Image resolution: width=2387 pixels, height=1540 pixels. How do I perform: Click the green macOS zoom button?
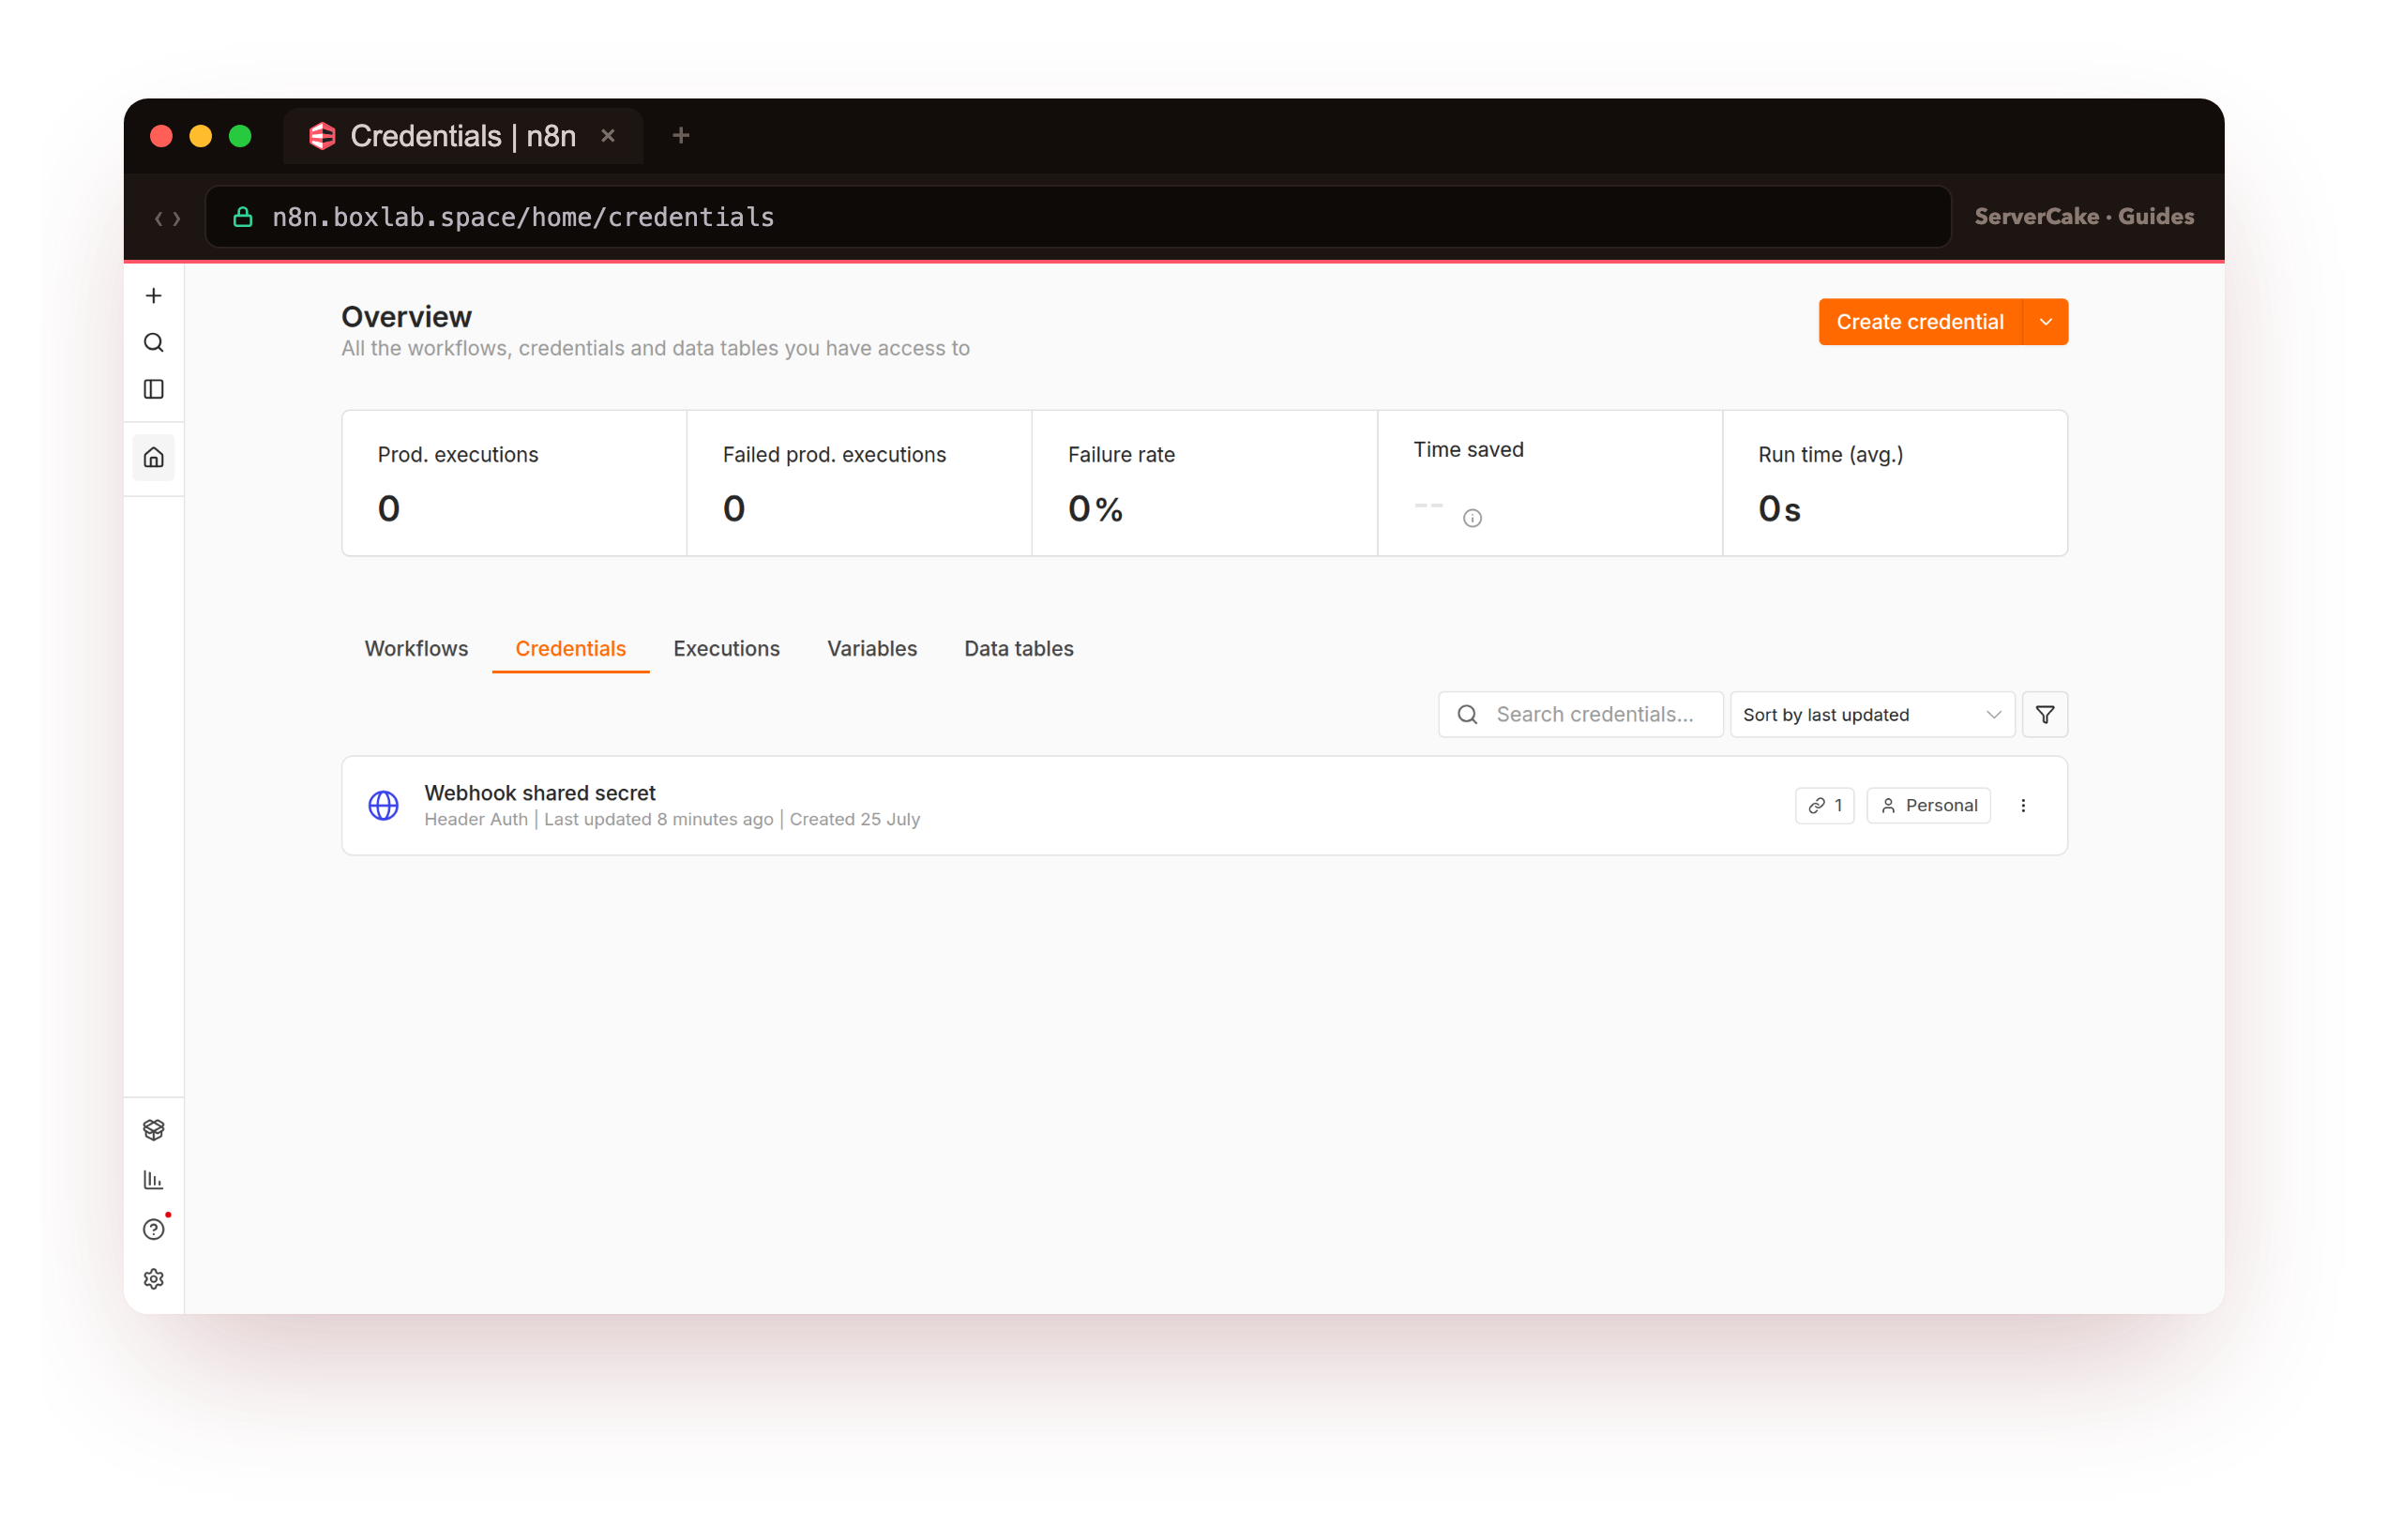pos(240,136)
